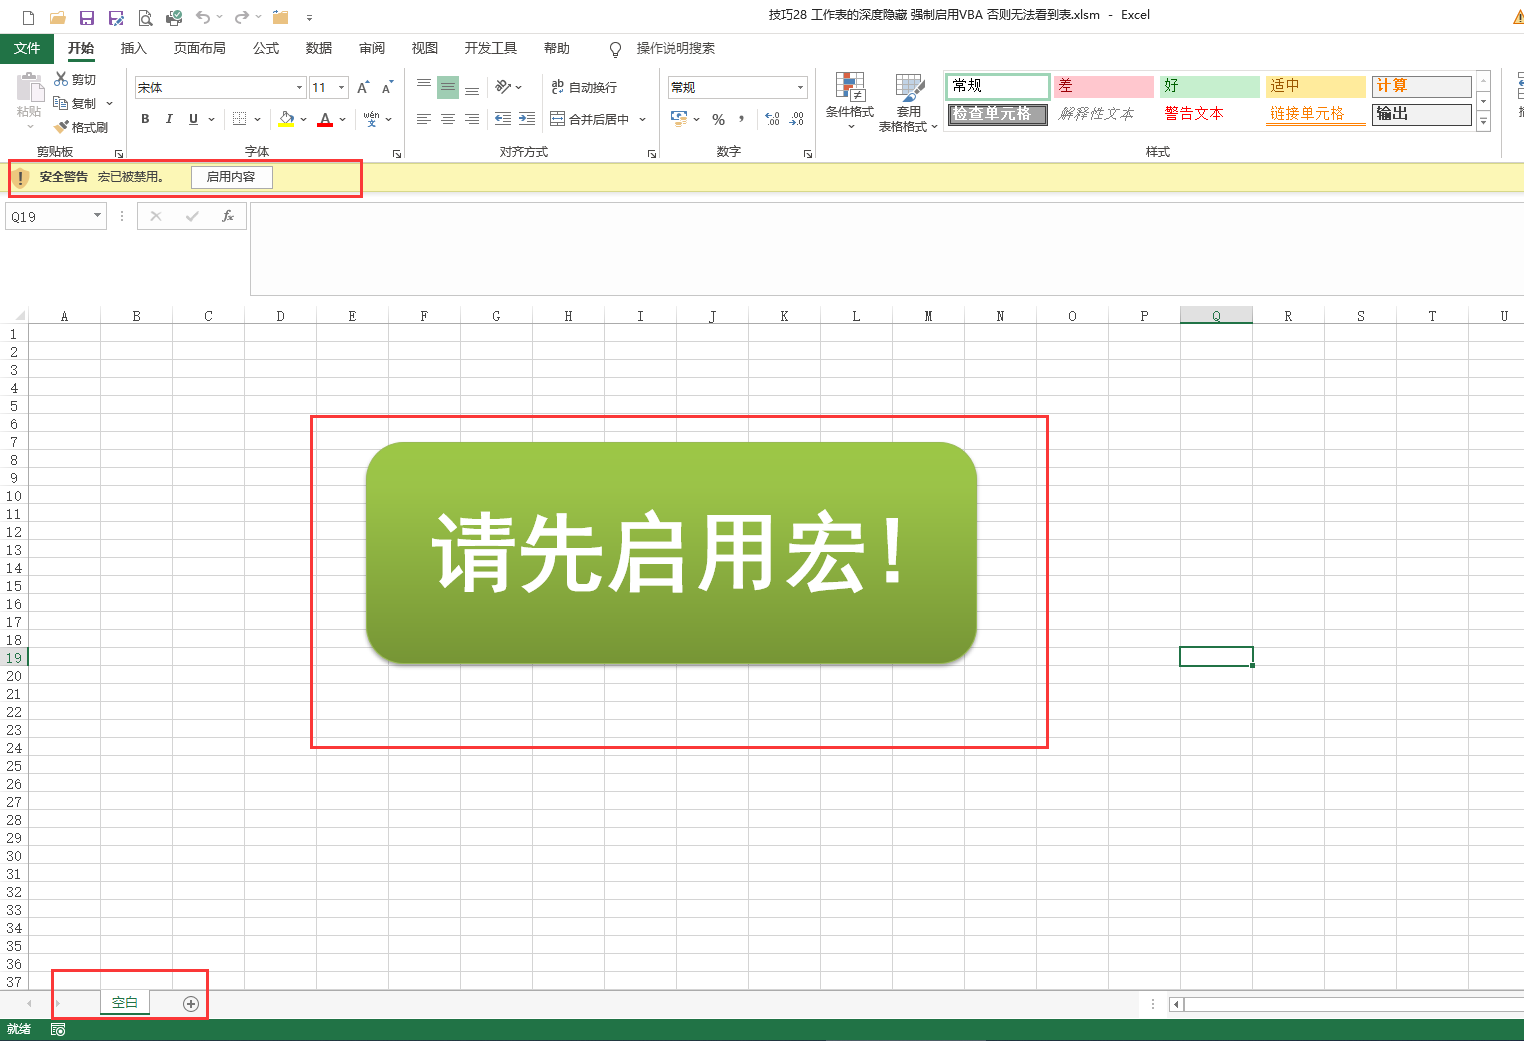Expand the cell styles gallery more arrow
Image resolution: width=1524 pixels, height=1041 pixels.
pos(1483,122)
